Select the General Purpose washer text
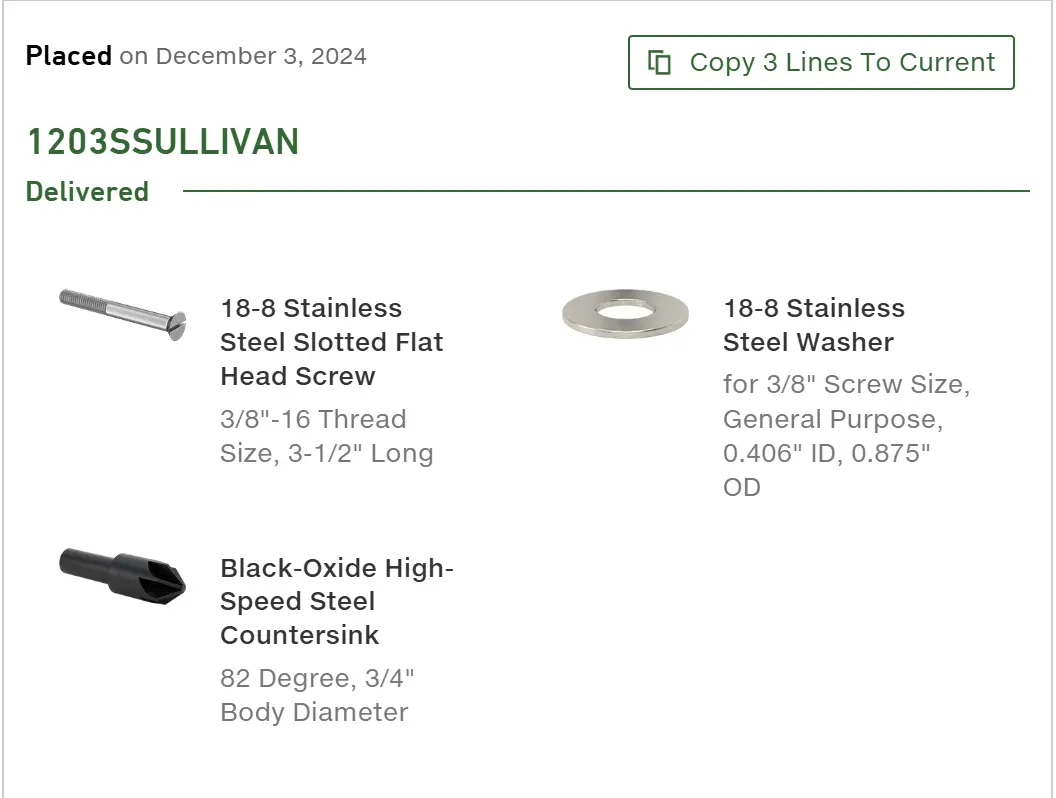Viewport: 1056px width, 798px height. (x=832, y=418)
